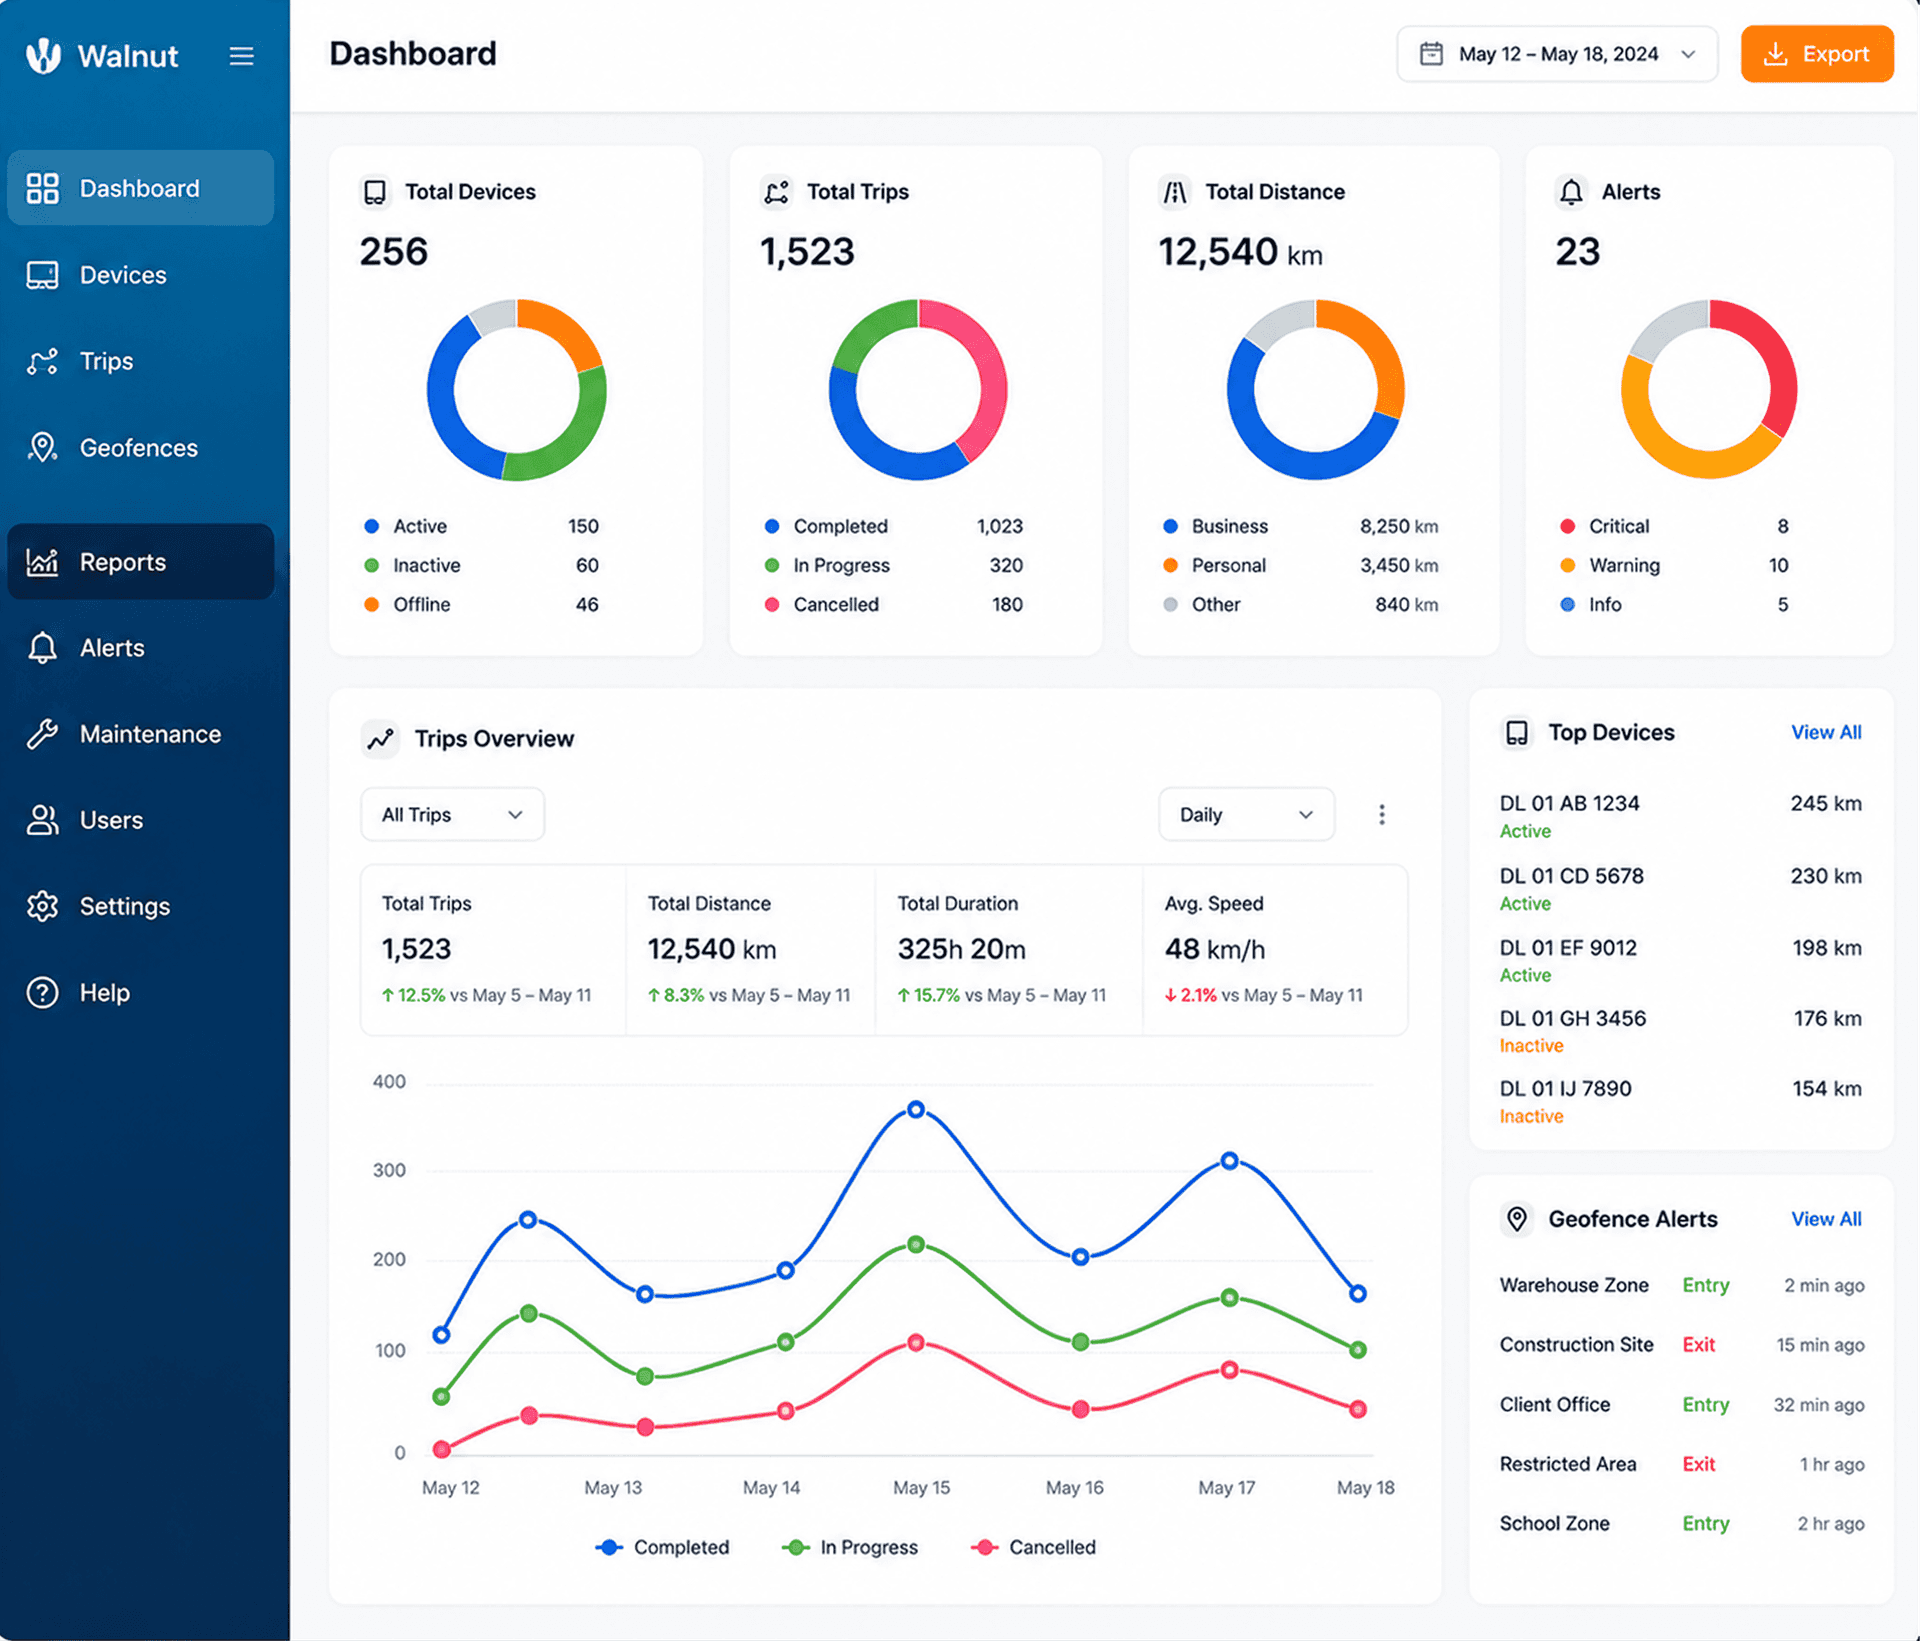Click the Completed peak point on May 15

point(916,1109)
